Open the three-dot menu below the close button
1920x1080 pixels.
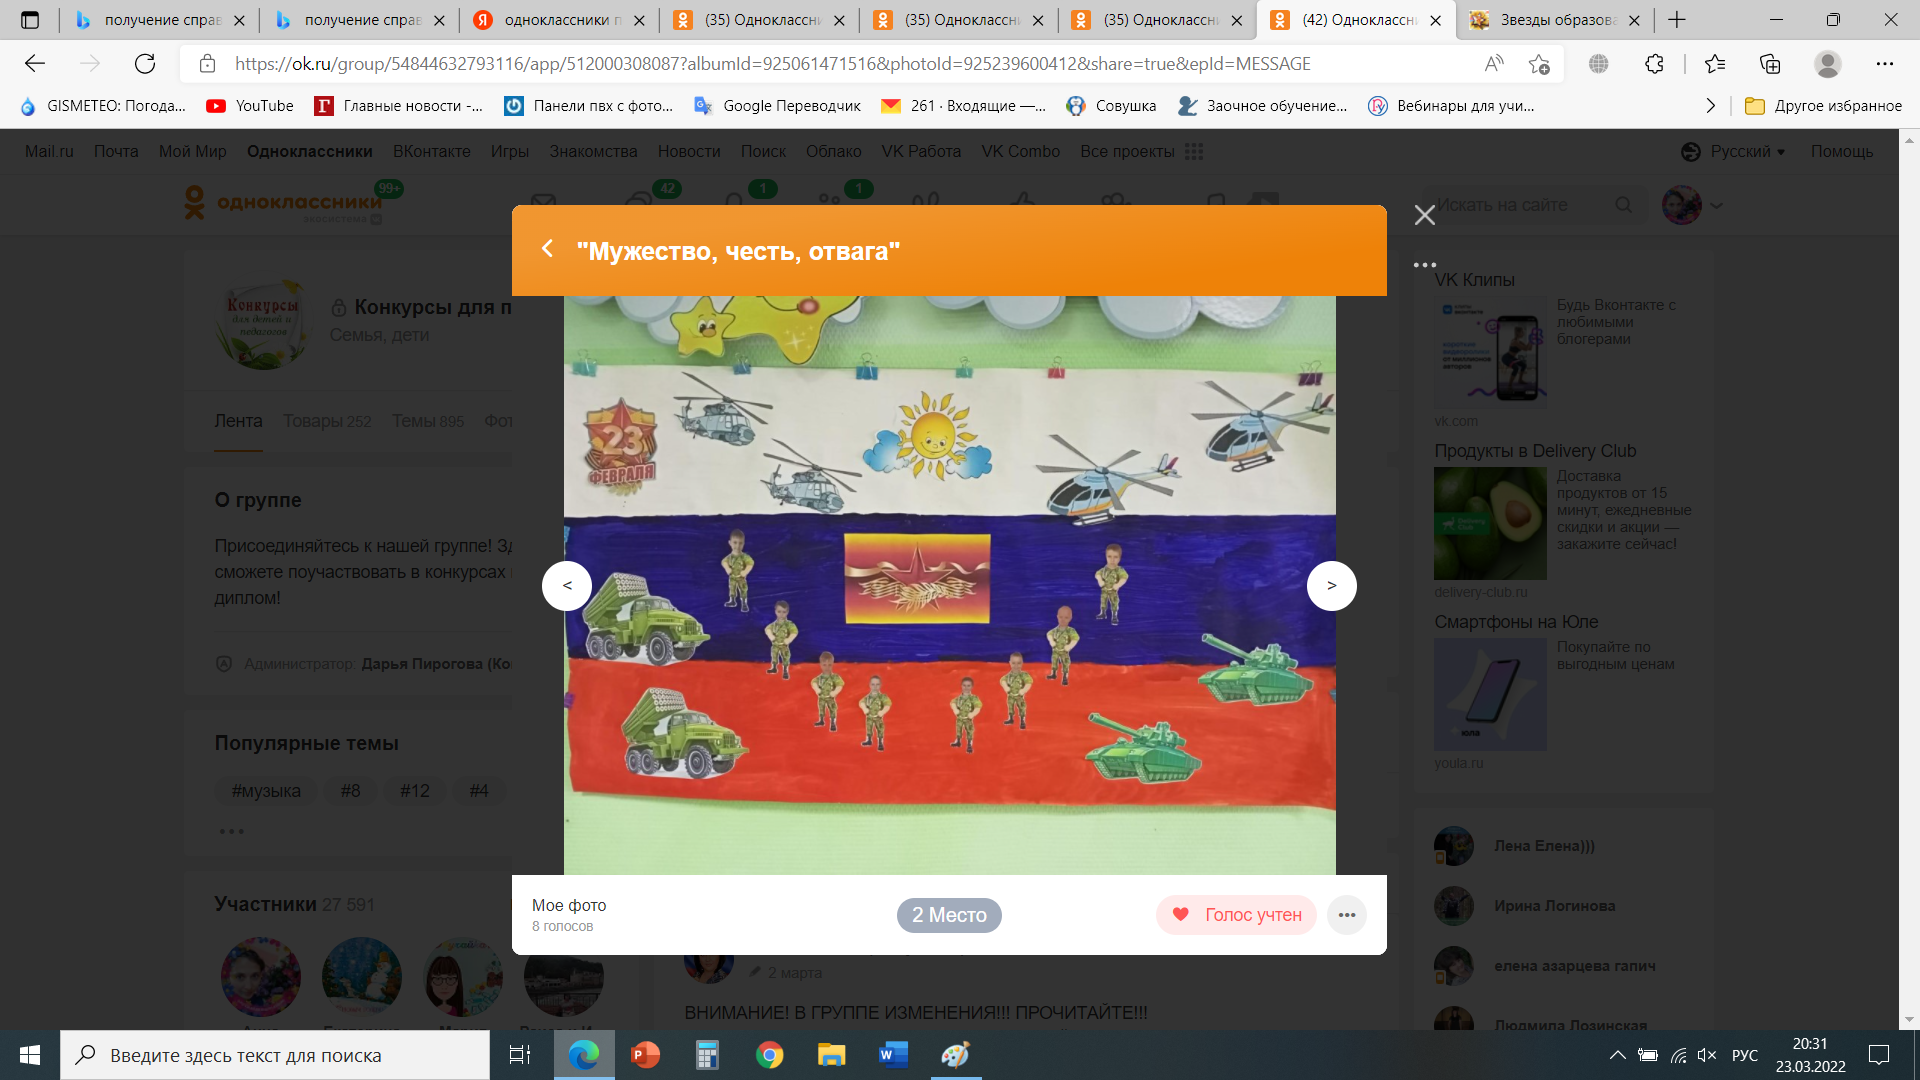pos(1425,265)
